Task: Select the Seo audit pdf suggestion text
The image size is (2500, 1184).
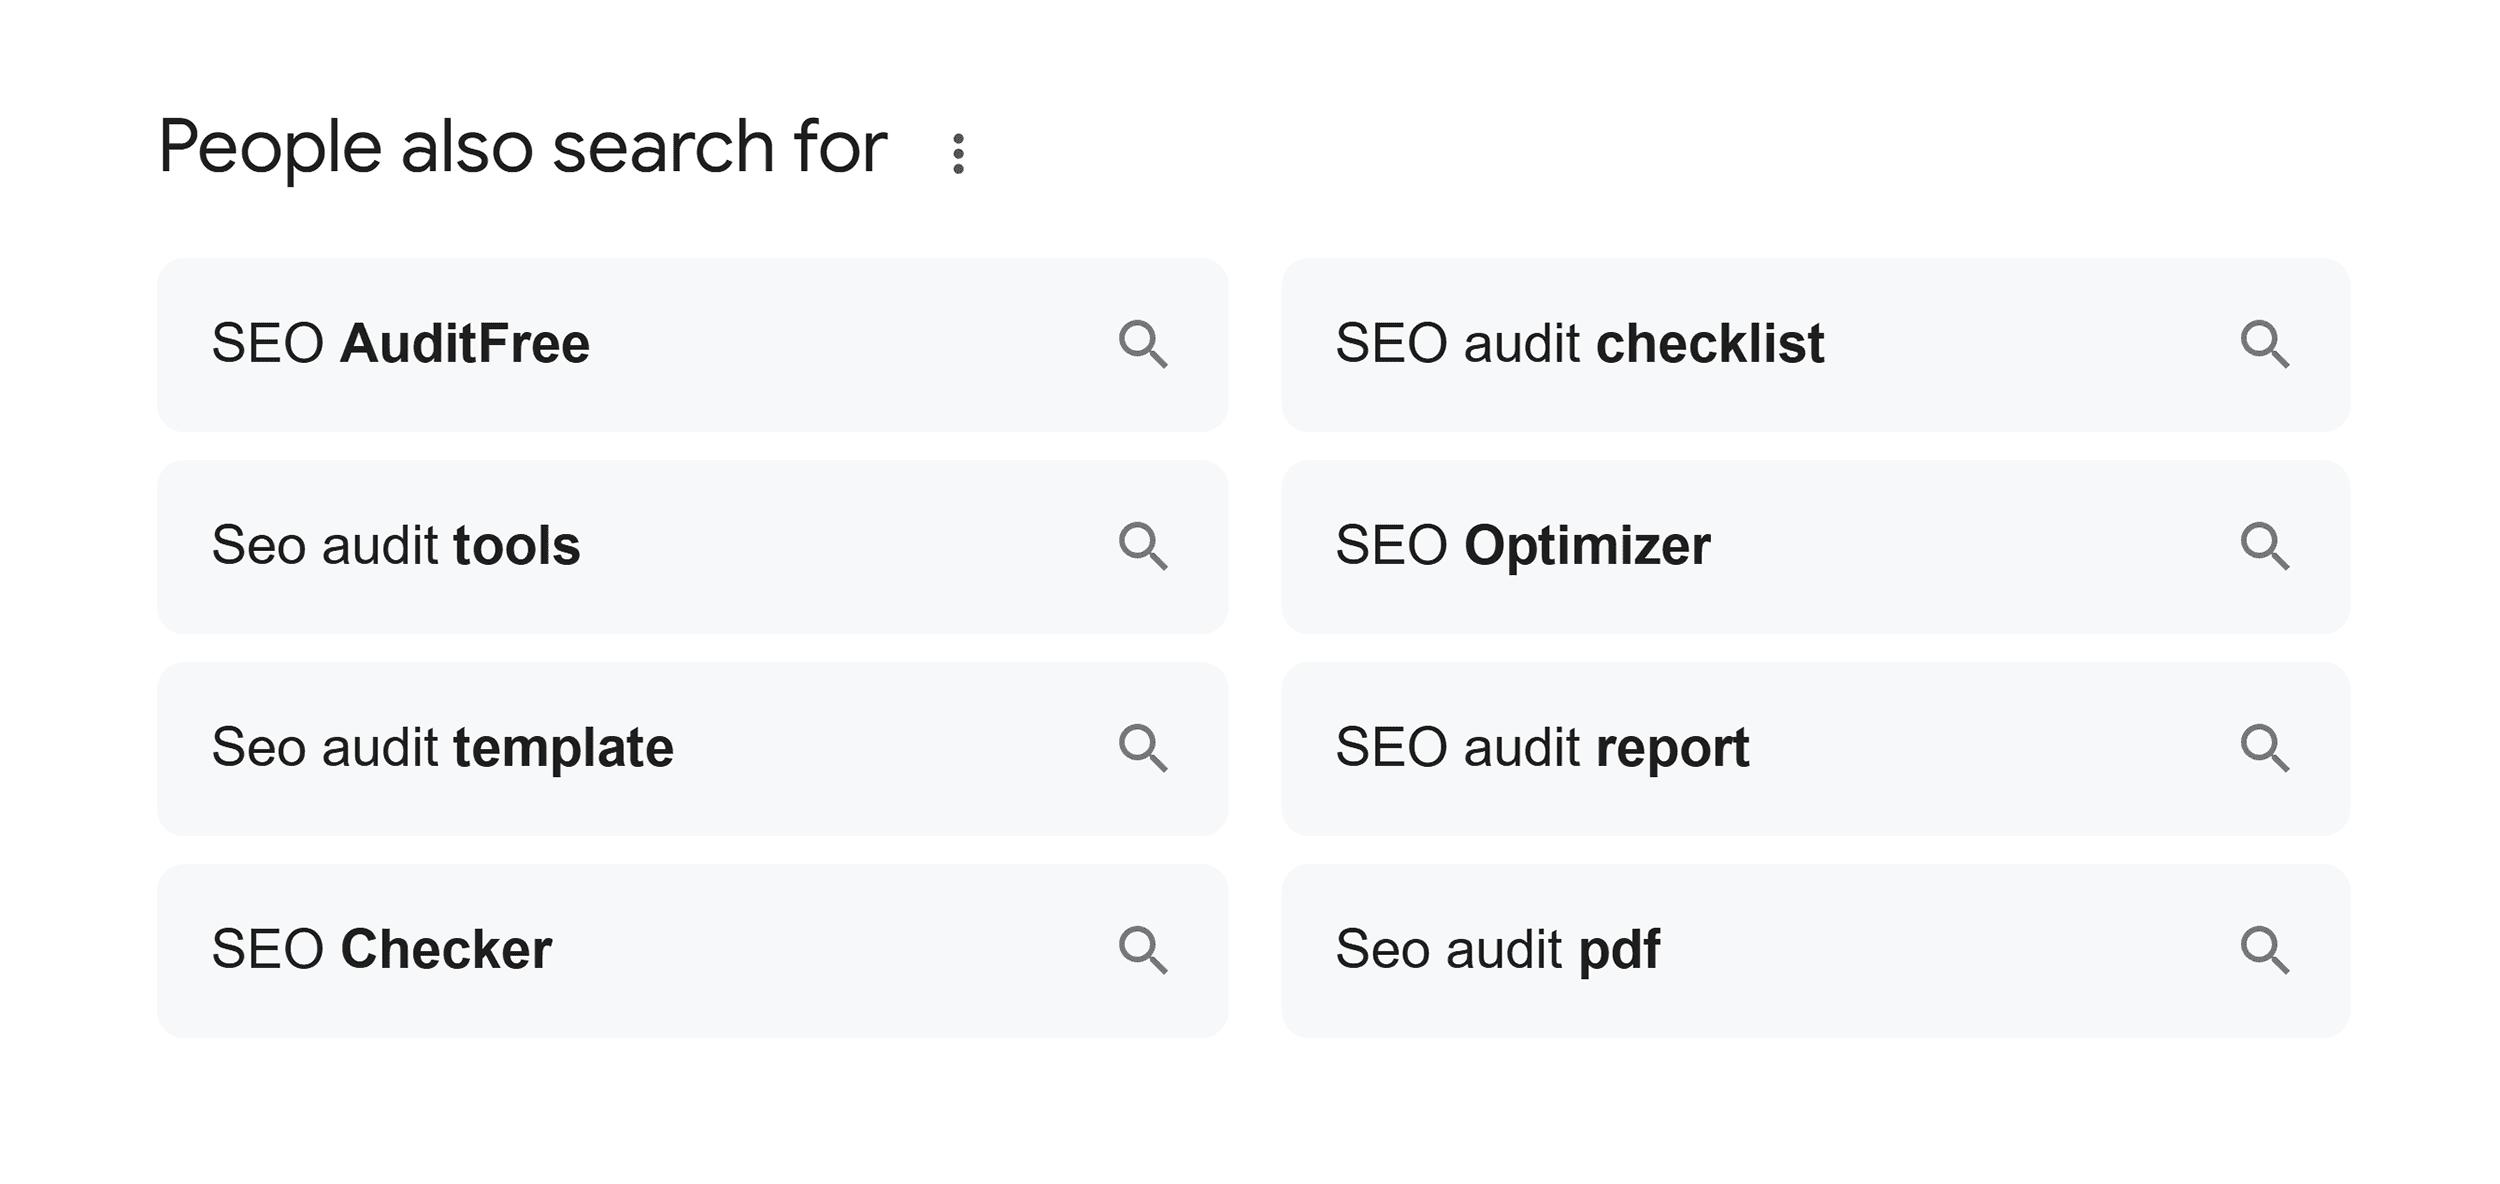Action: (1497, 950)
